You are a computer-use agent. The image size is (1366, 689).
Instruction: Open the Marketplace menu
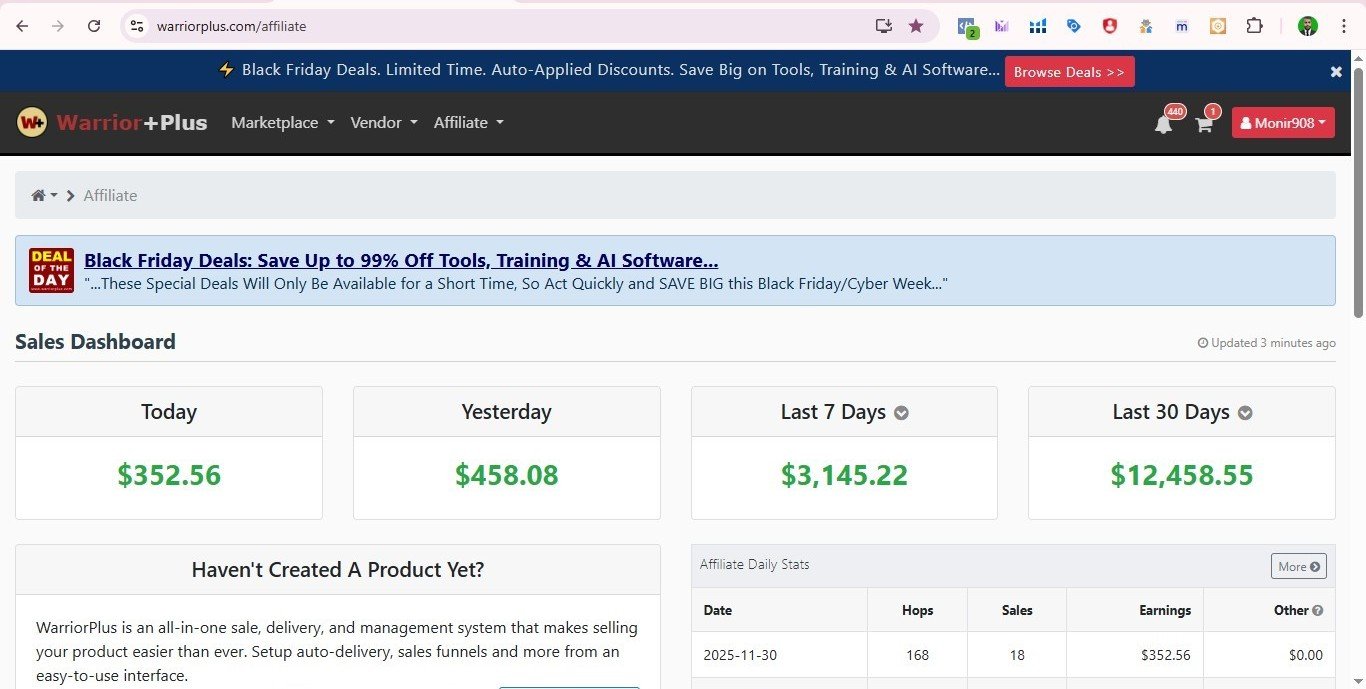(282, 123)
